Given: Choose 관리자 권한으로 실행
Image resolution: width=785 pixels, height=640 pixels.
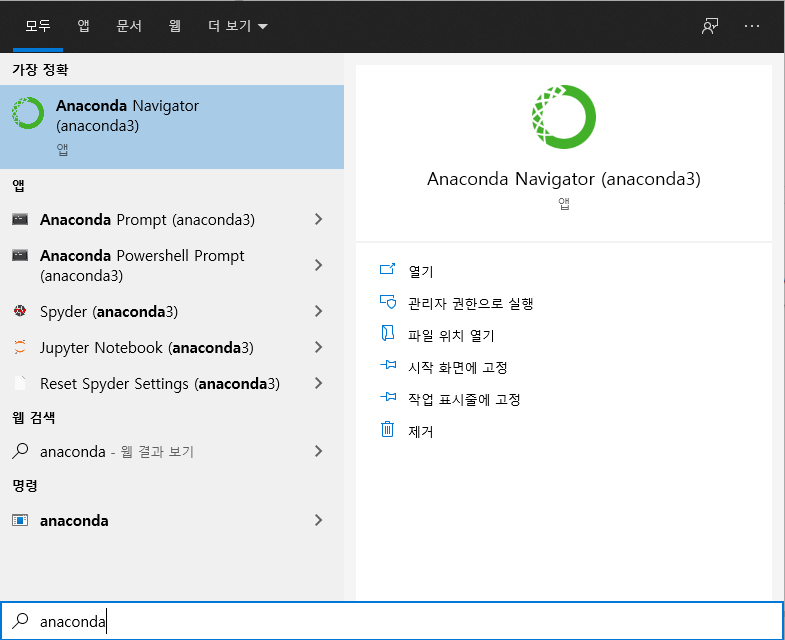Looking at the screenshot, I should [x=471, y=303].
